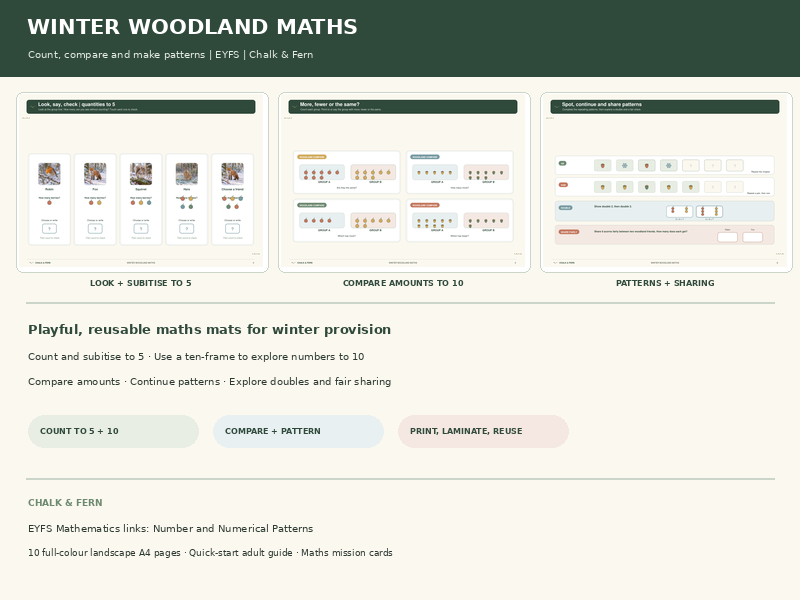Image resolution: width=800 pixels, height=600 pixels.
Task: Click the blue Double tag in patterns preview
Action: [565, 208]
